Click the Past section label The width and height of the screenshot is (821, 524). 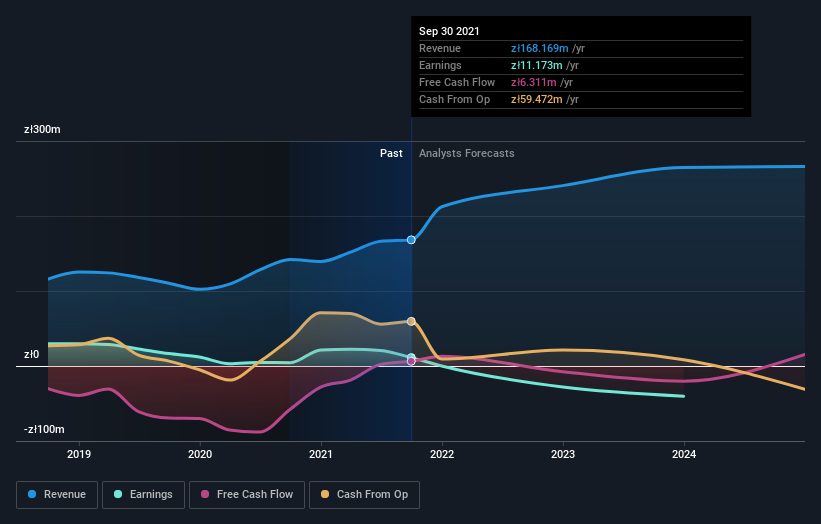click(x=391, y=153)
